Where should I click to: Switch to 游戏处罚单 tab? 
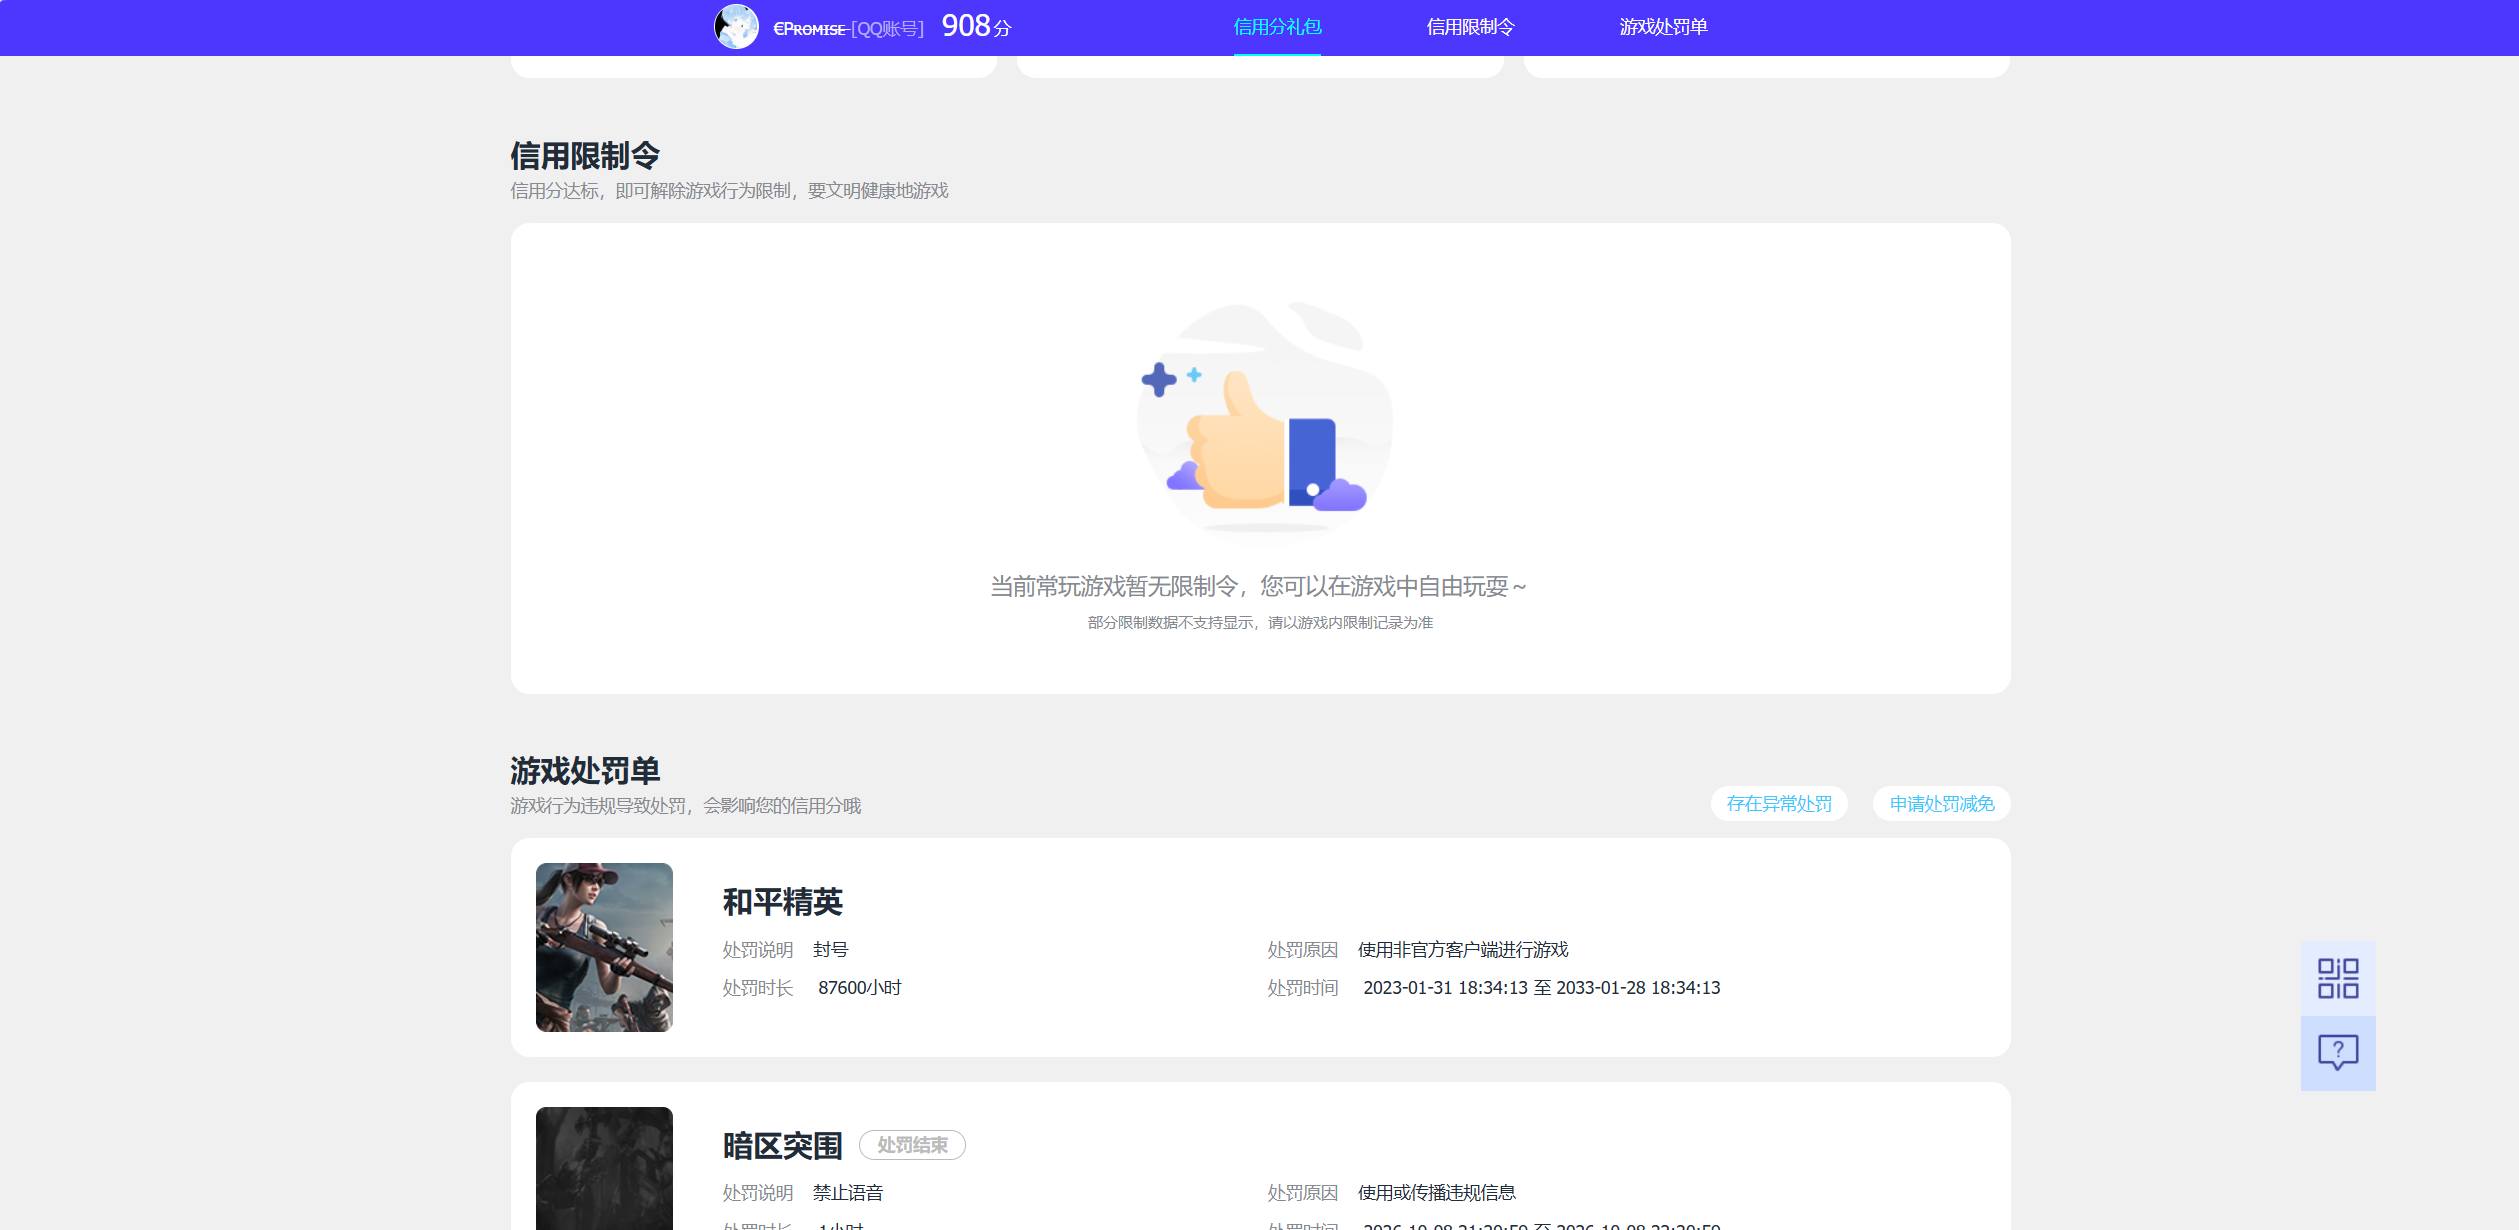[x=1663, y=27]
